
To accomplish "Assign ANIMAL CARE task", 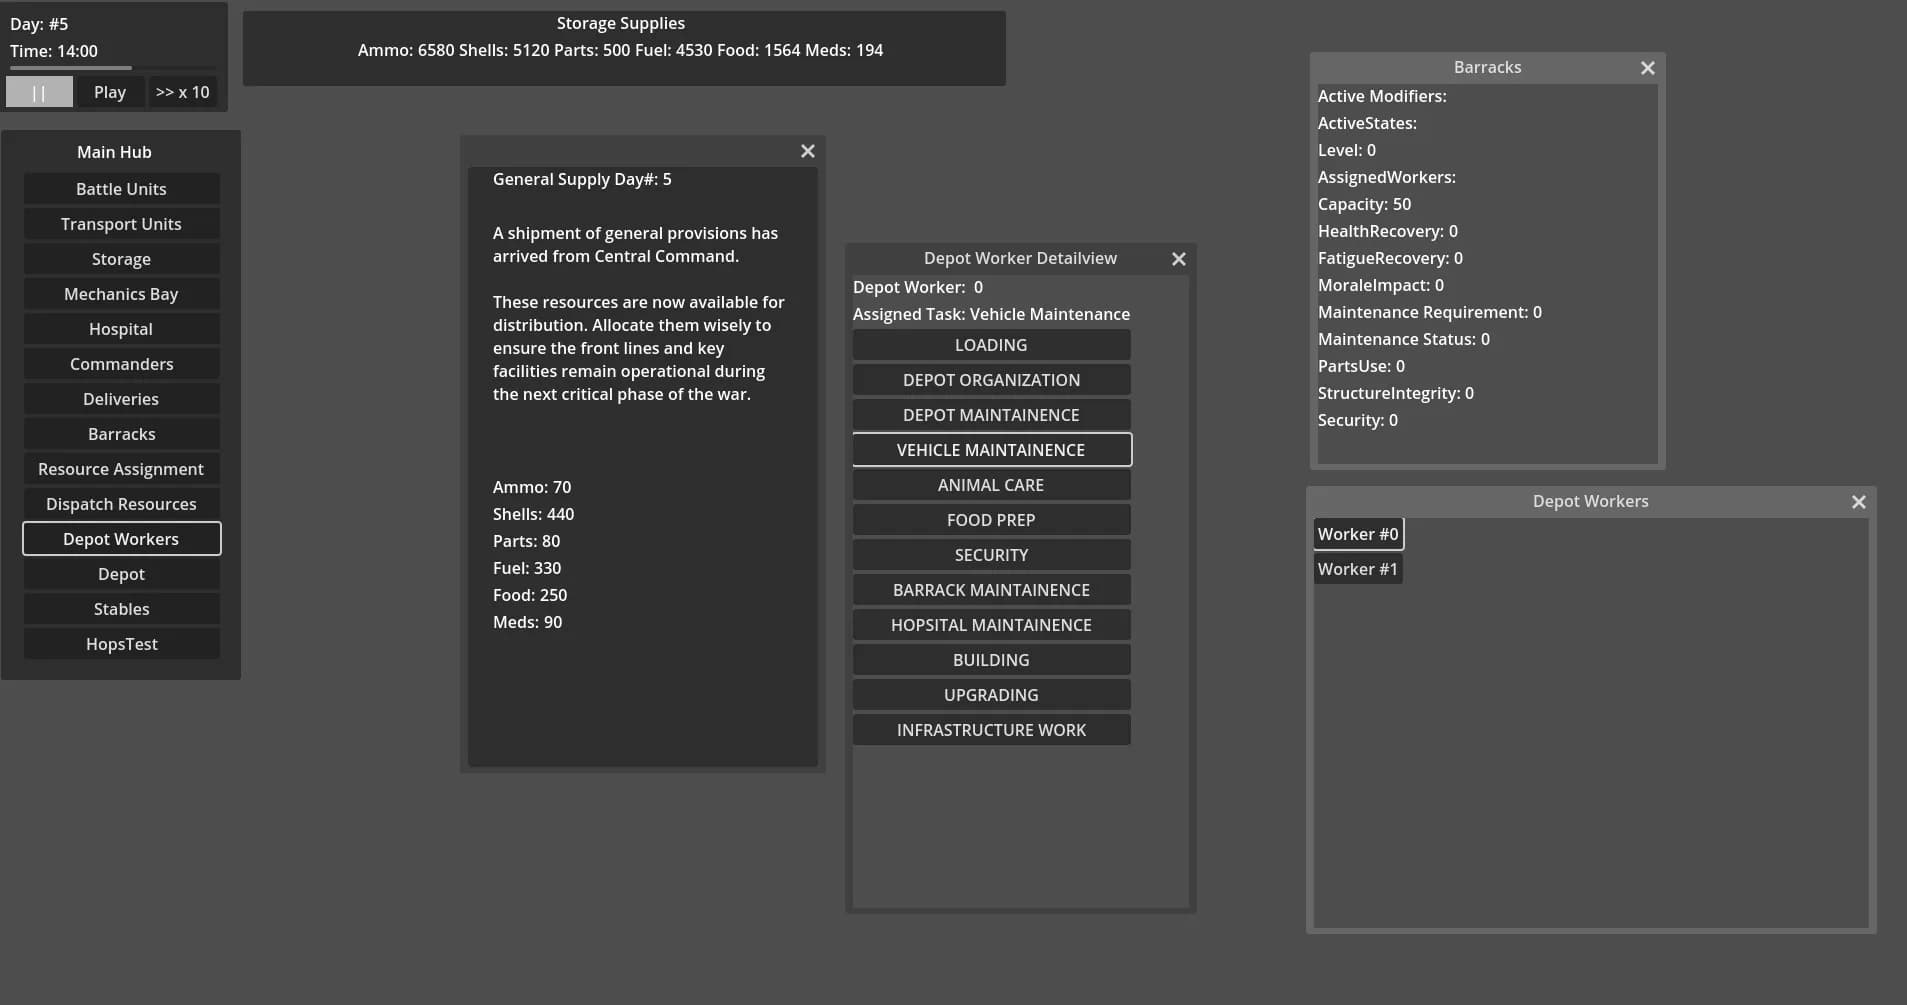I will tap(991, 485).
